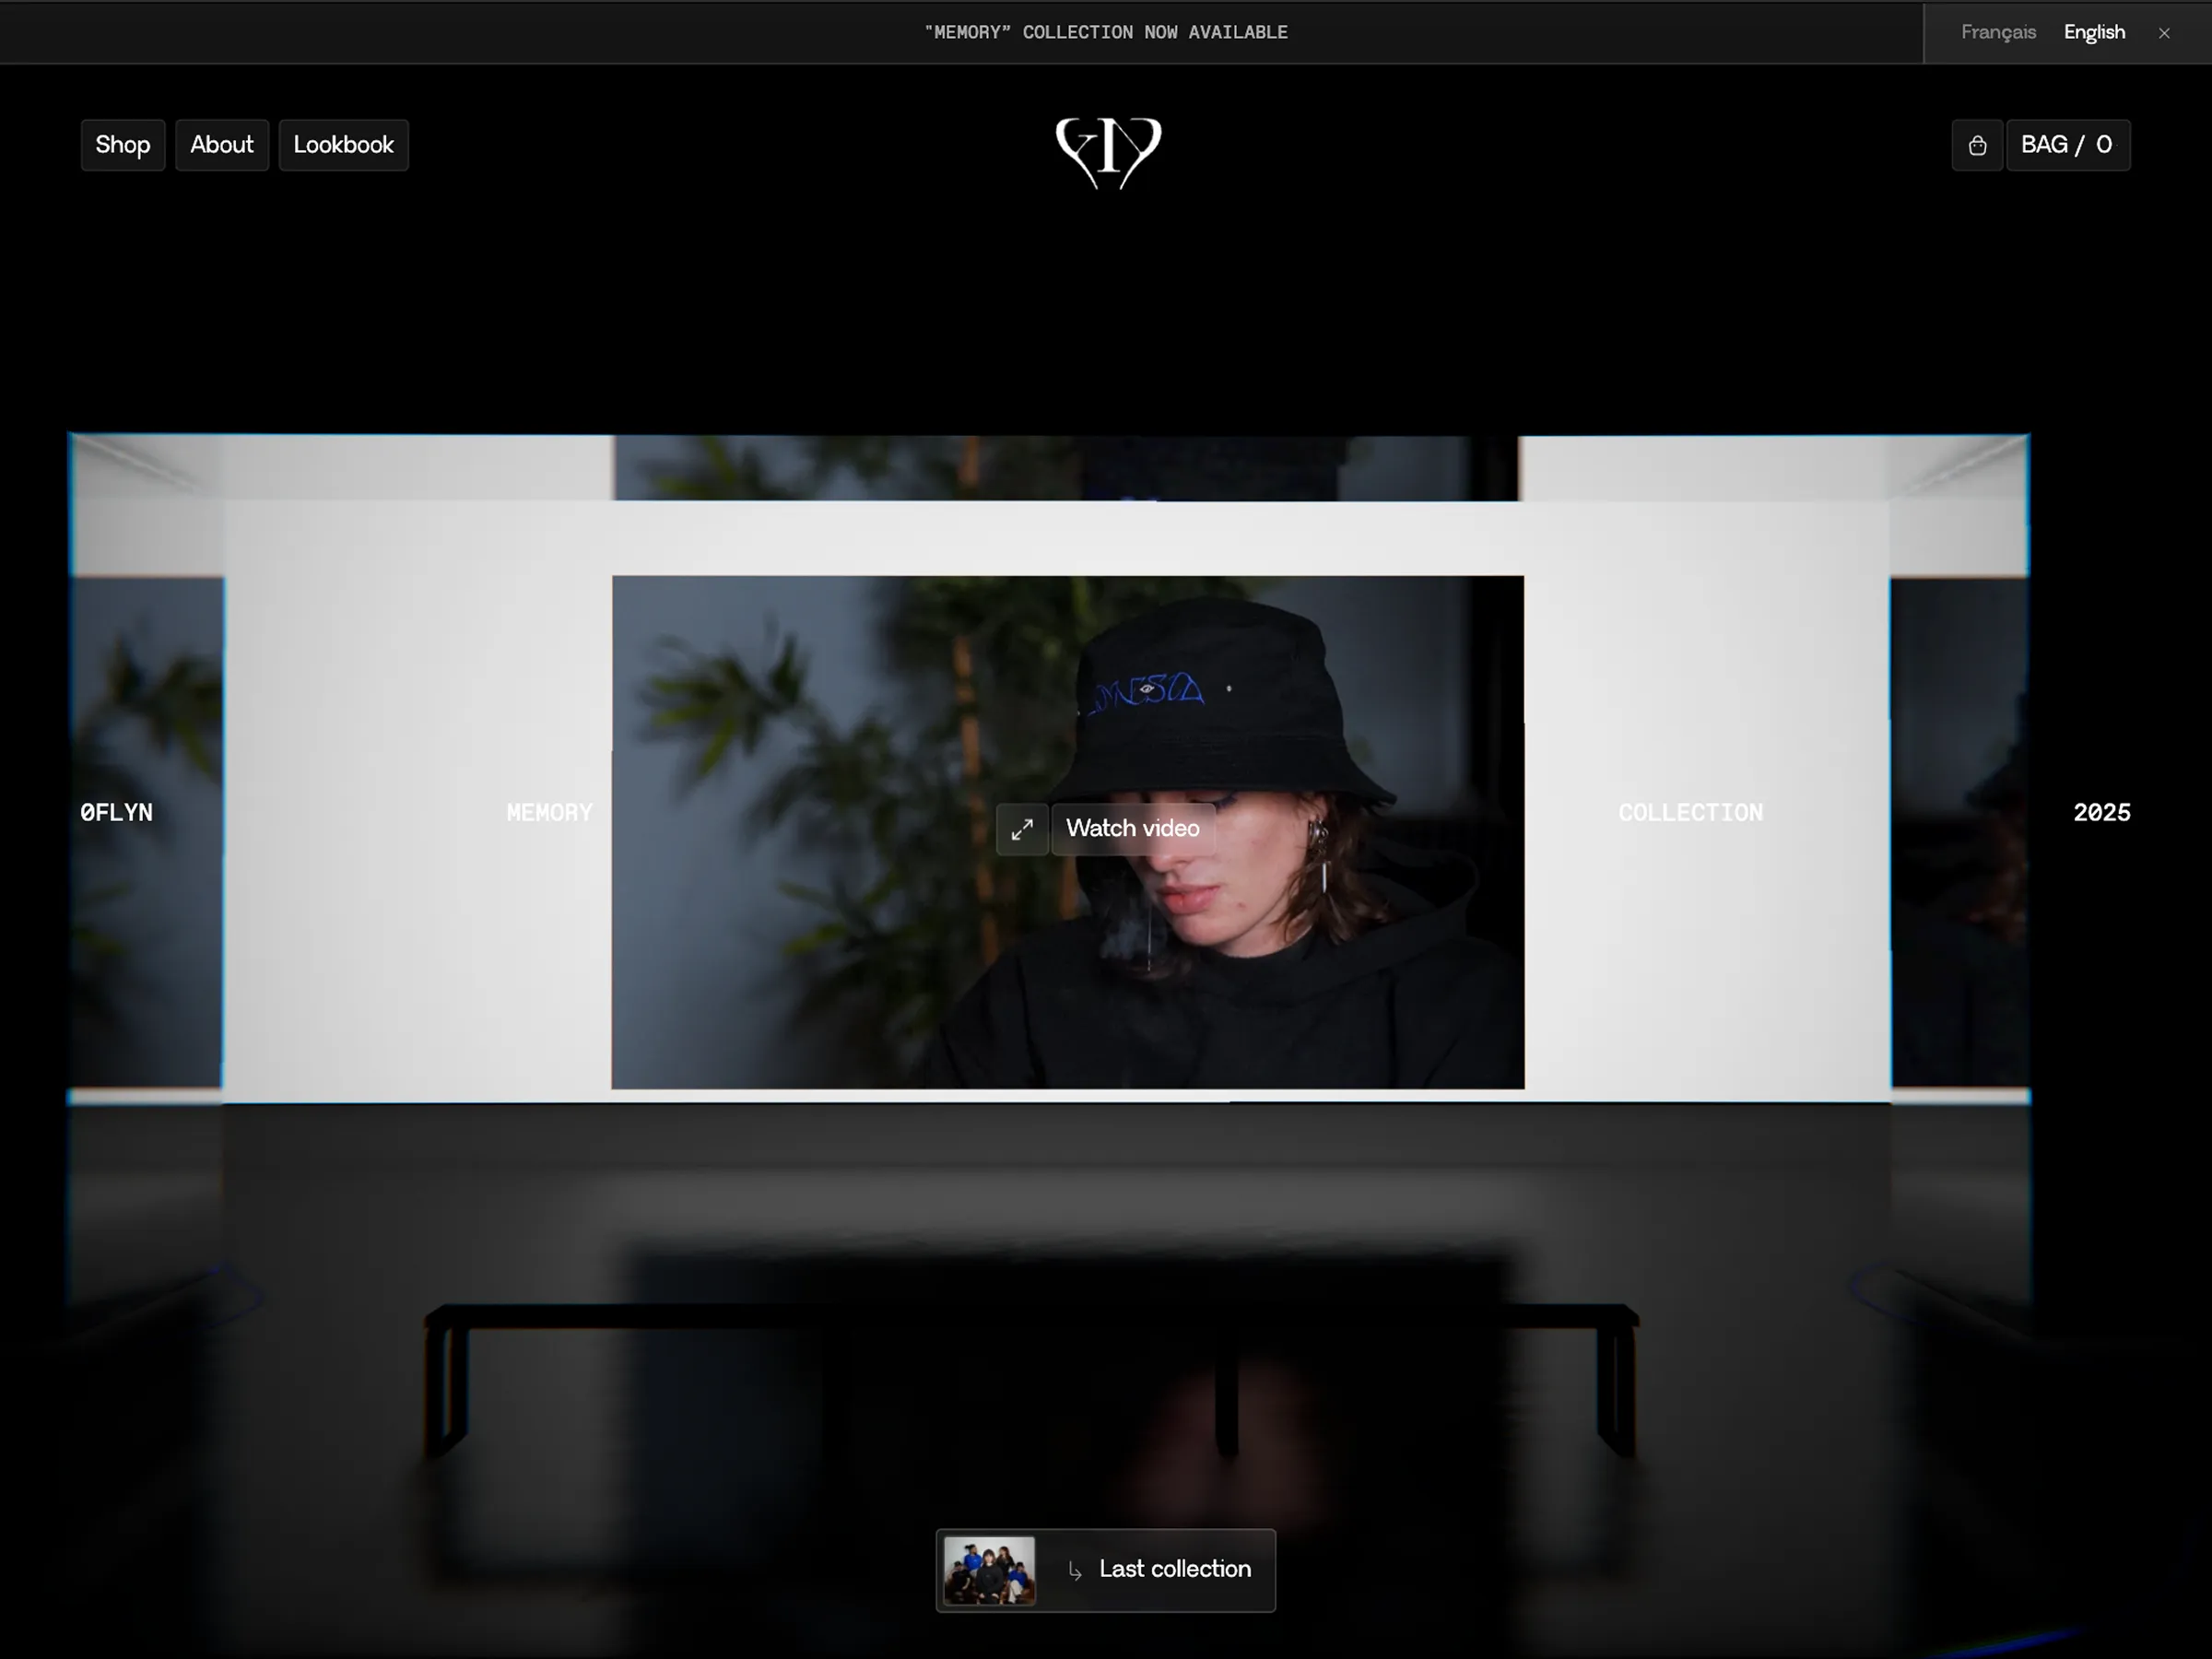The width and height of the screenshot is (2212, 1659).
Task: Click the 2025 label on the right
Action: 2101,813
